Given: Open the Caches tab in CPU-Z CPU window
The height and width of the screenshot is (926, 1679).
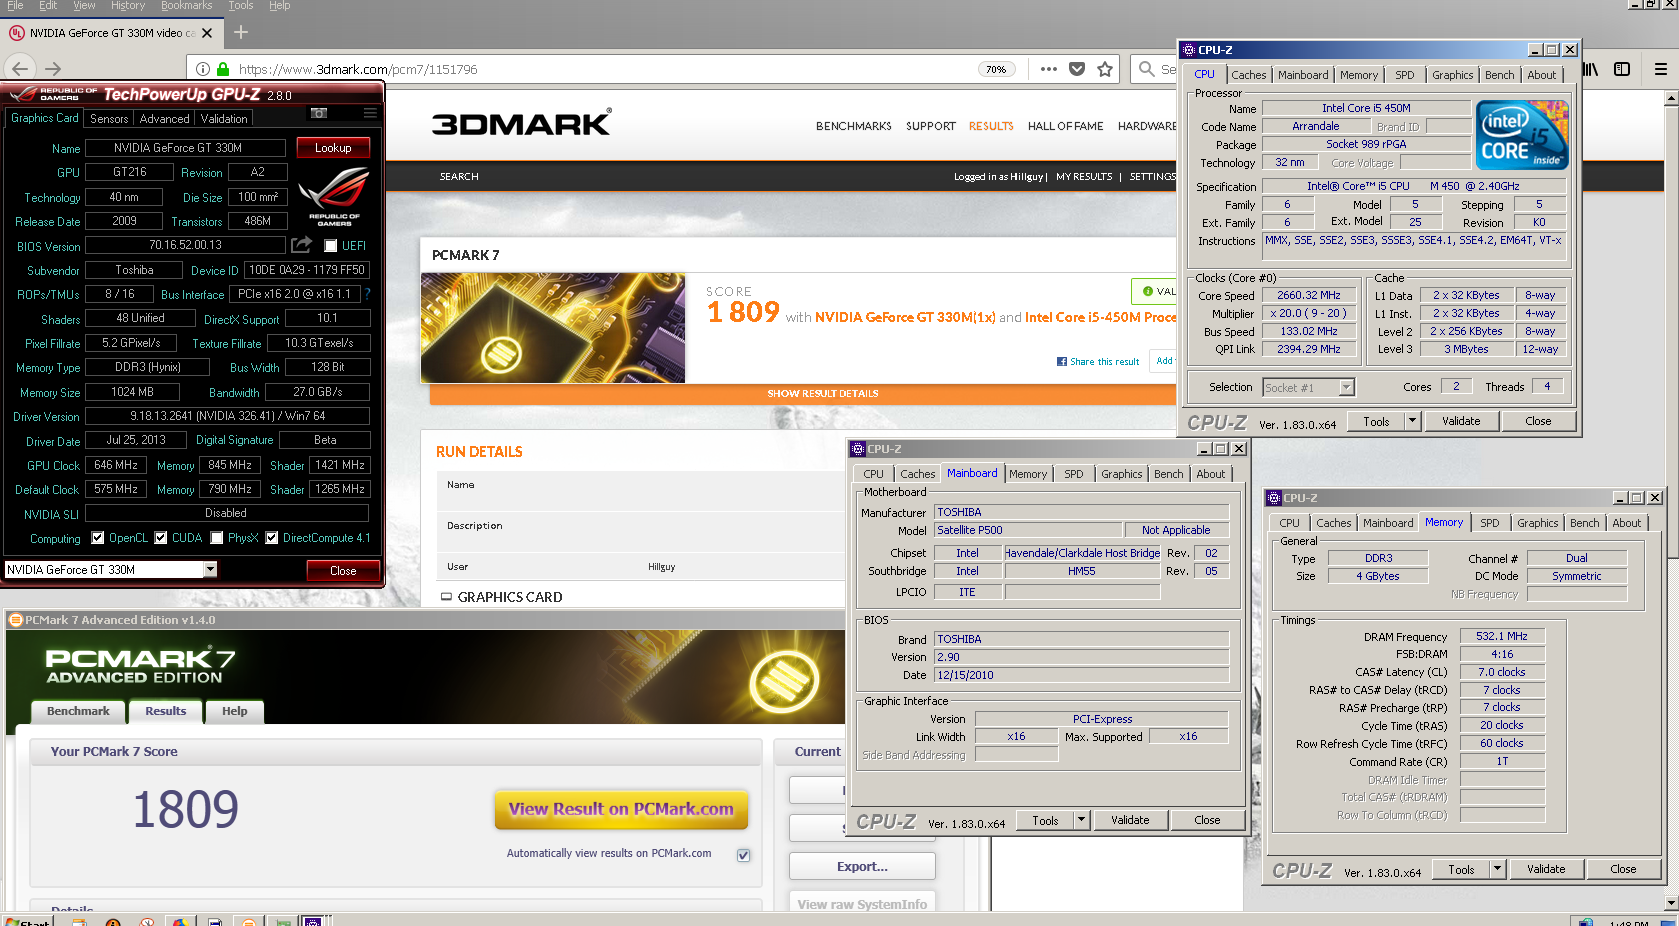Looking at the screenshot, I should [x=1248, y=75].
